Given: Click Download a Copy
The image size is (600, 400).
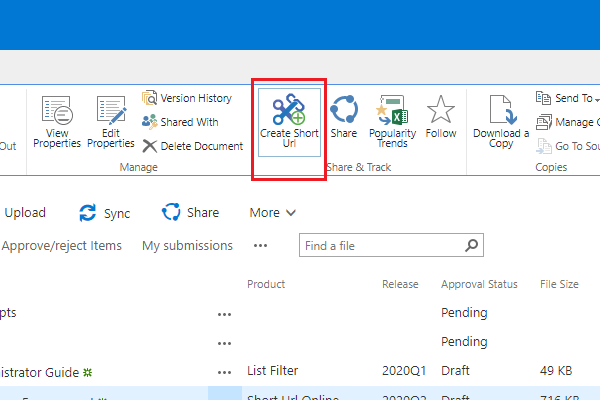Looking at the screenshot, I should pyautogui.click(x=501, y=122).
